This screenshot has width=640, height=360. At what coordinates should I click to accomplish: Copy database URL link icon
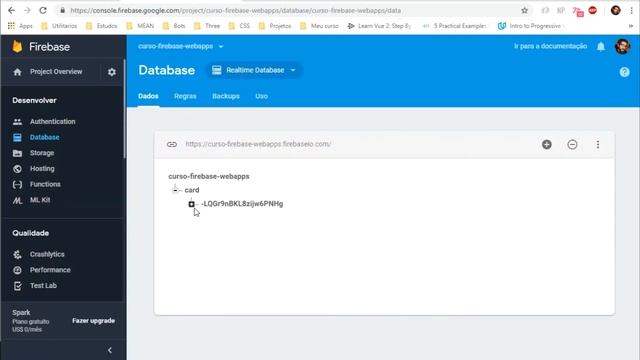pyautogui.click(x=172, y=144)
